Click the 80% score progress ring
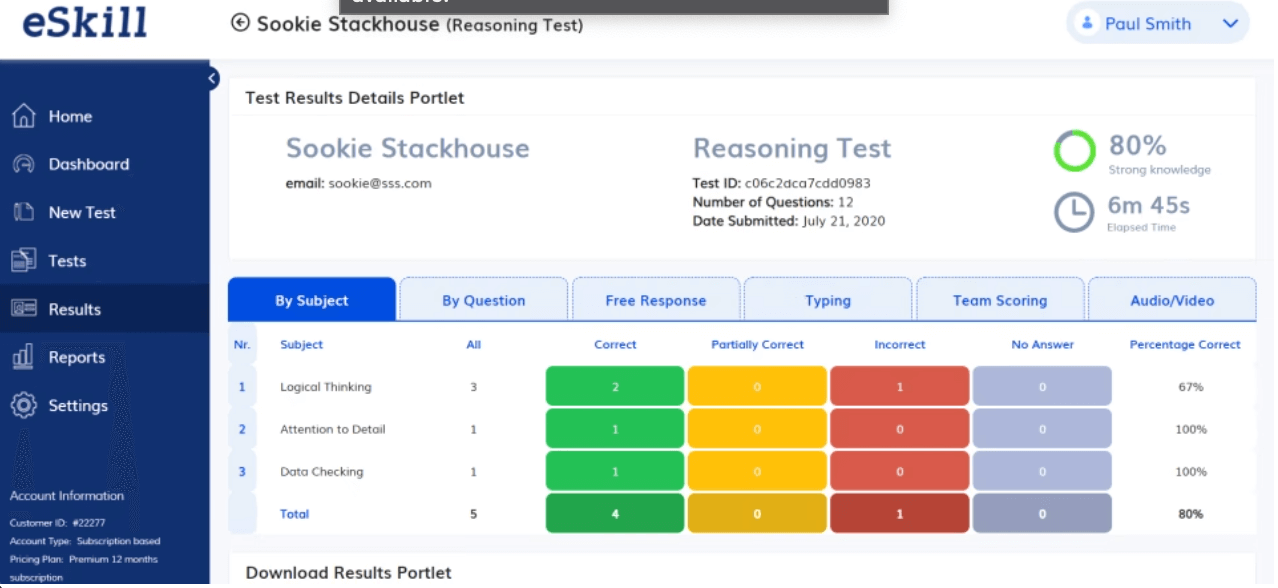Screen dimensions: 1278x588 tap(1075, 151)
